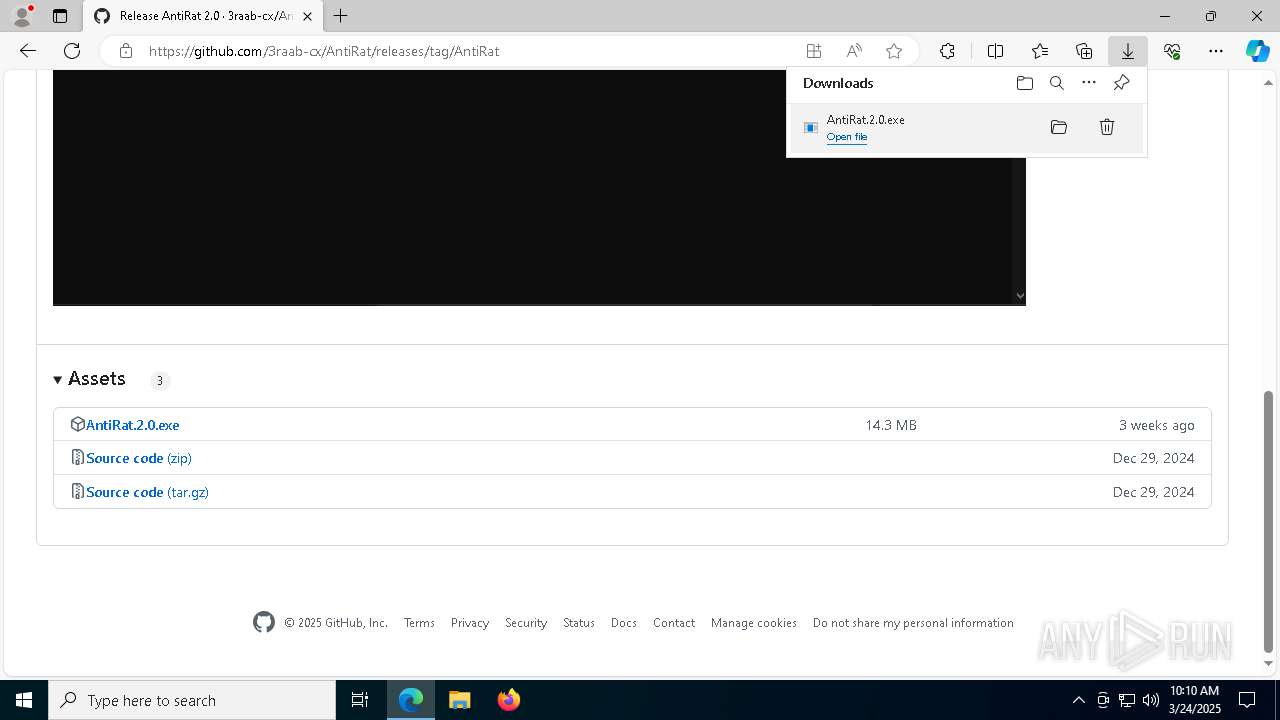Open a new browser tab
Viewport: 1280px width, 720px height.
[x=341, y=16]
